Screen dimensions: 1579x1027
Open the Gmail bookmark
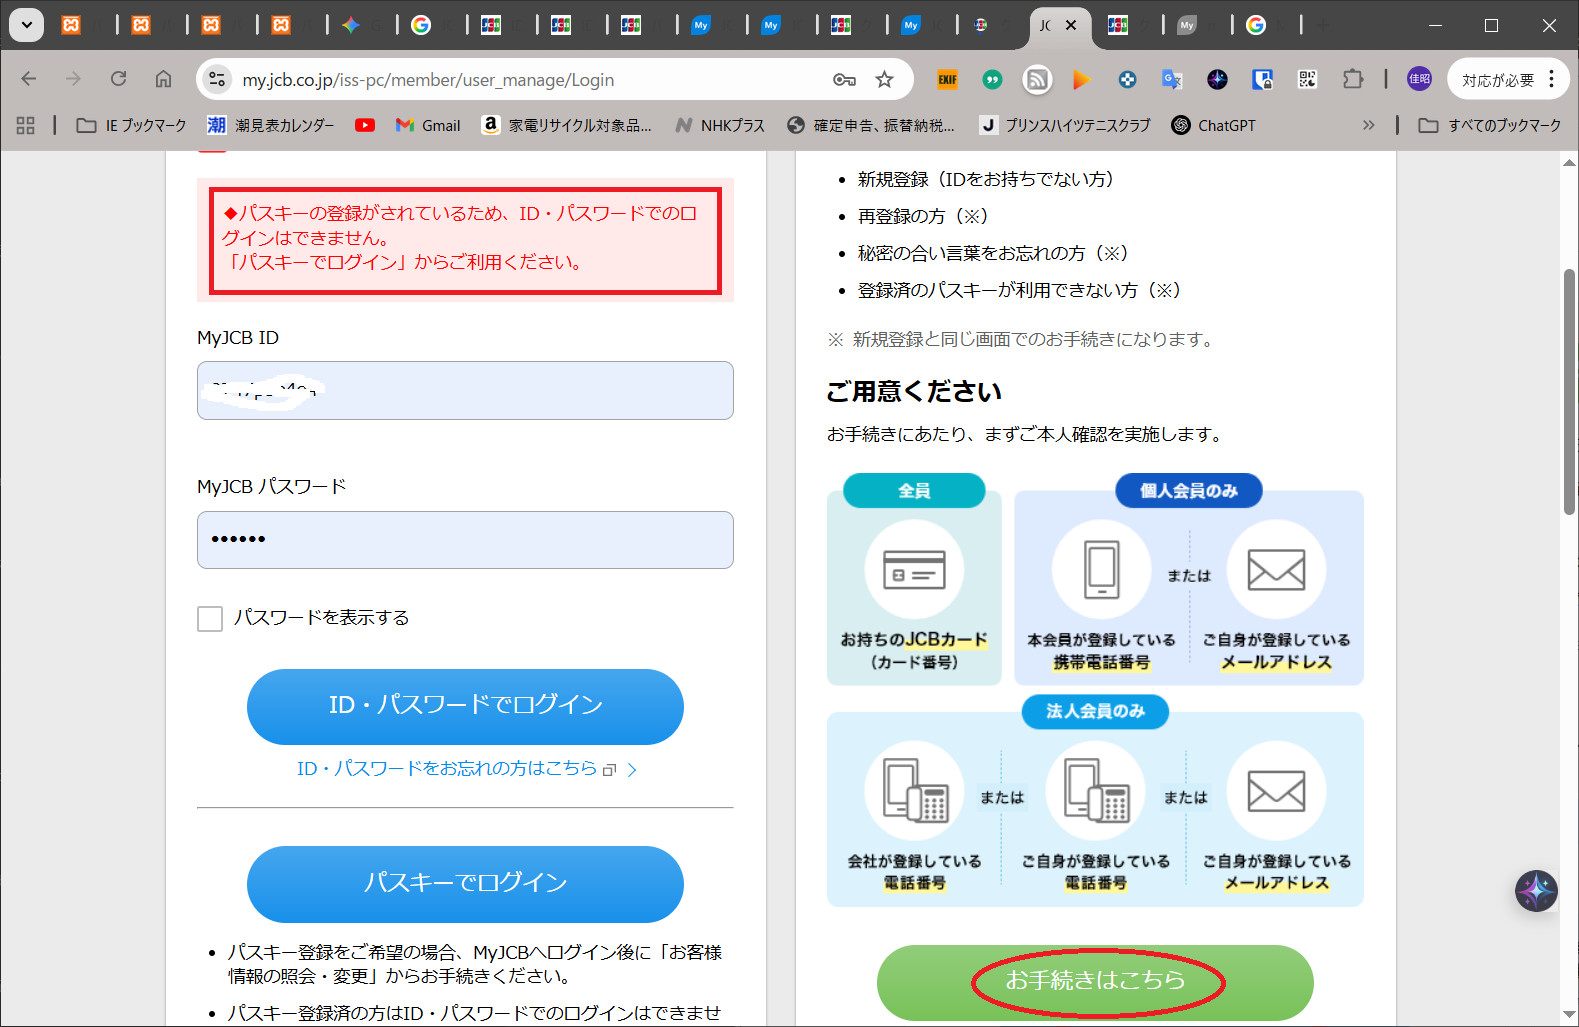(428, 125)
